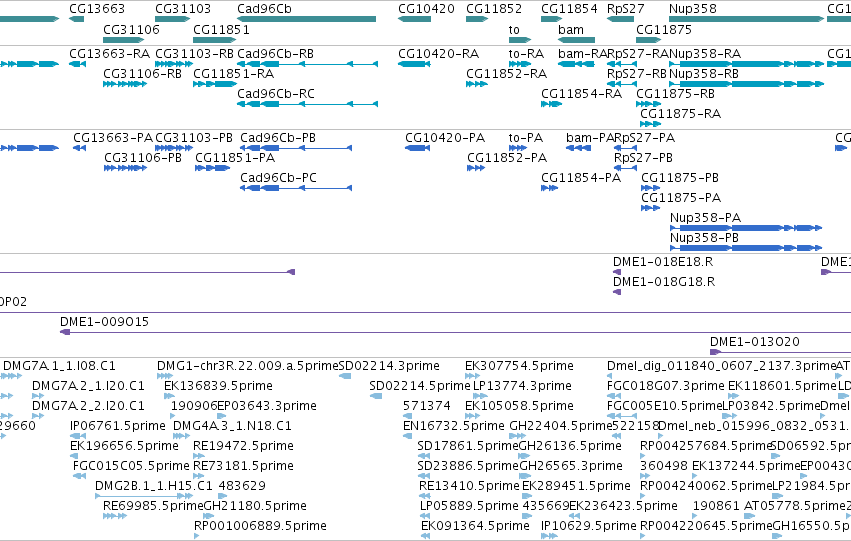Click the EK091364.5prime EST label
The width and height of the screenshot is (851, 541).
pyautogui.click(x=475, y=526)
